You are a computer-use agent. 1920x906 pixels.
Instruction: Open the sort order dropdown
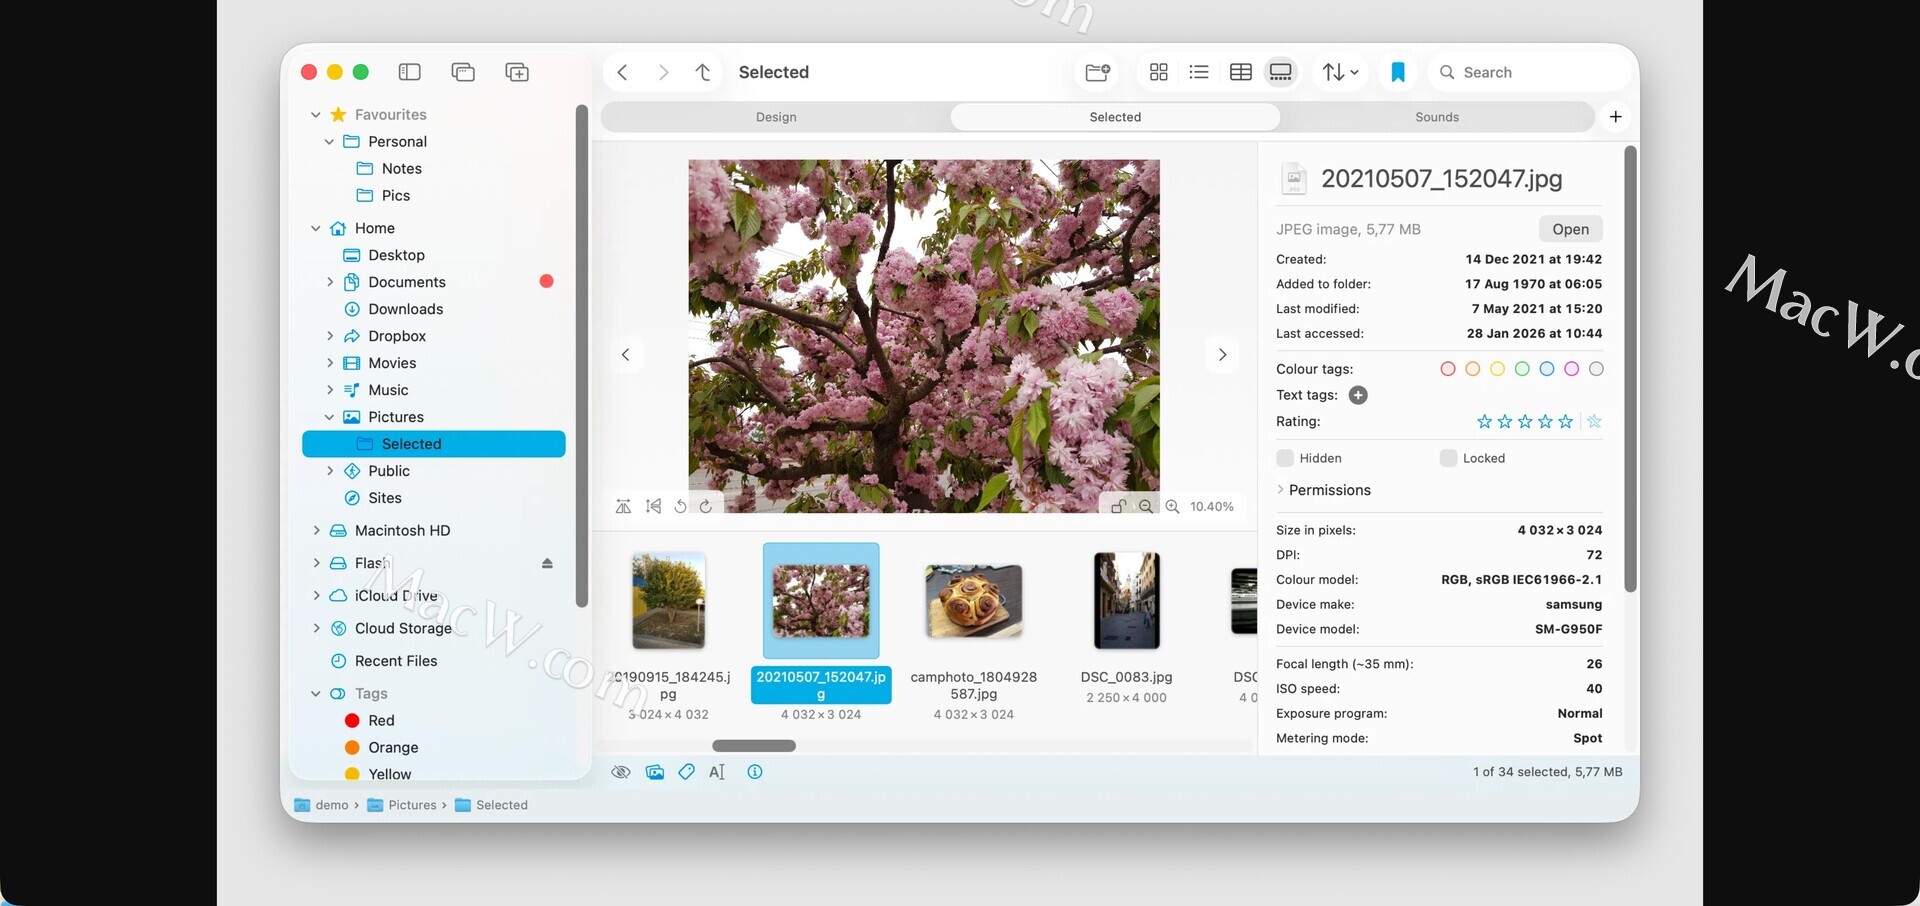(x=1340, y=72)
